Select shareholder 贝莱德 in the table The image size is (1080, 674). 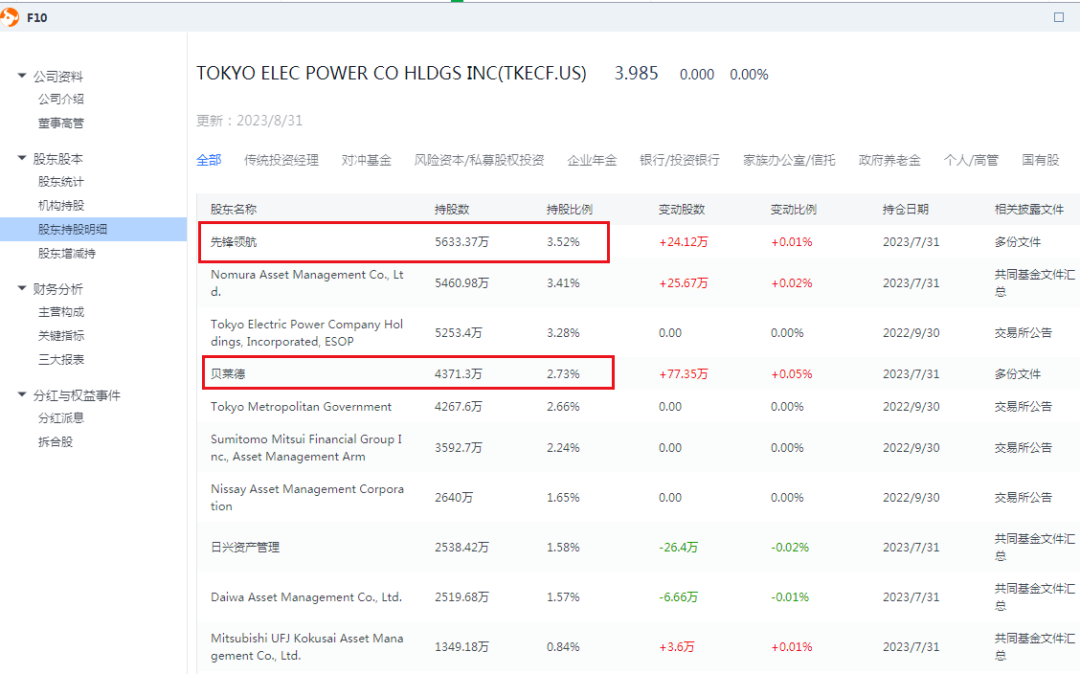click(228, 374)
